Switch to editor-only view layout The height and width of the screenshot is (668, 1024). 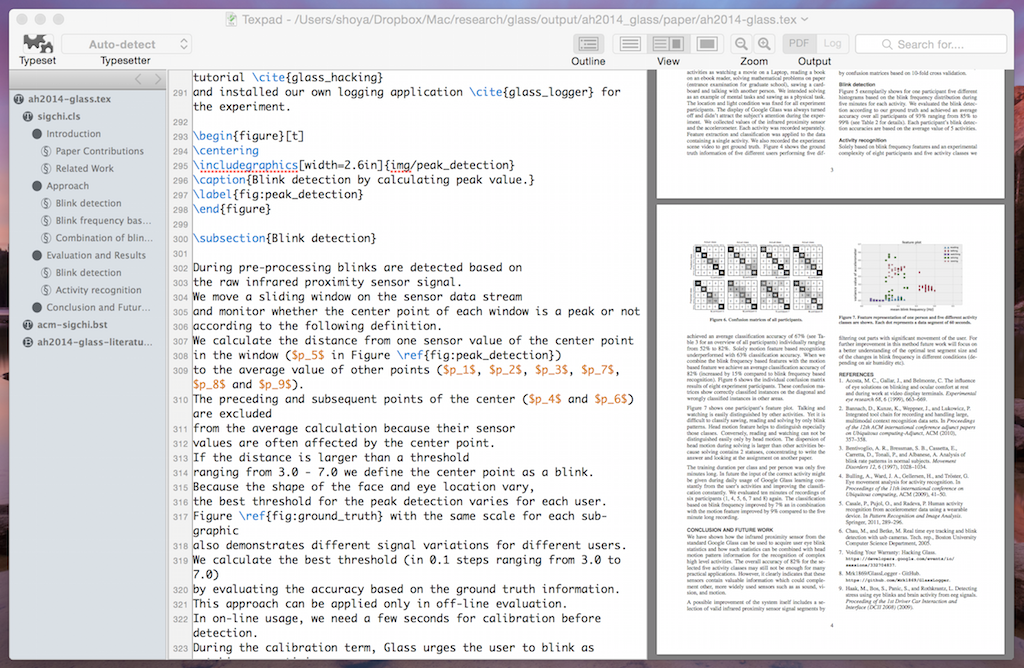click(x=630, y=44)
